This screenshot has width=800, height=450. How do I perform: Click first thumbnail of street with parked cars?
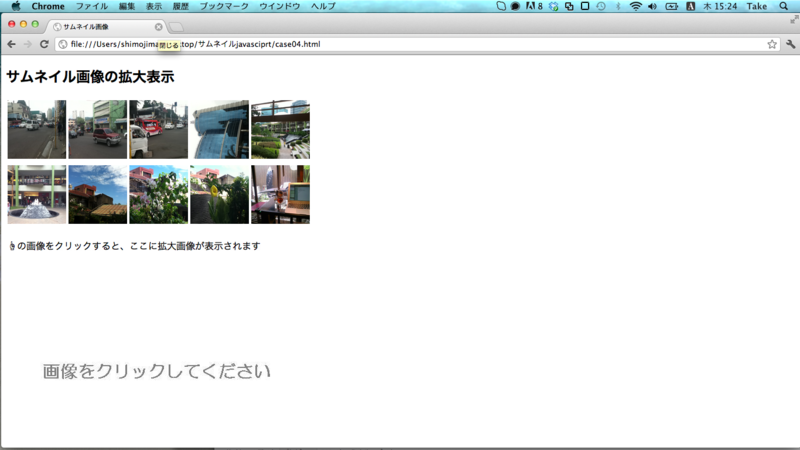(37, 129)
